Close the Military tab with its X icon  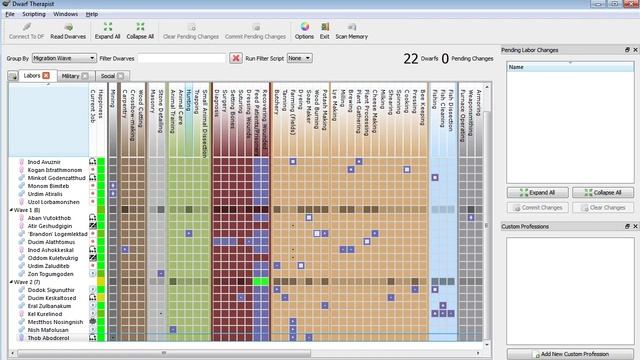85,76
